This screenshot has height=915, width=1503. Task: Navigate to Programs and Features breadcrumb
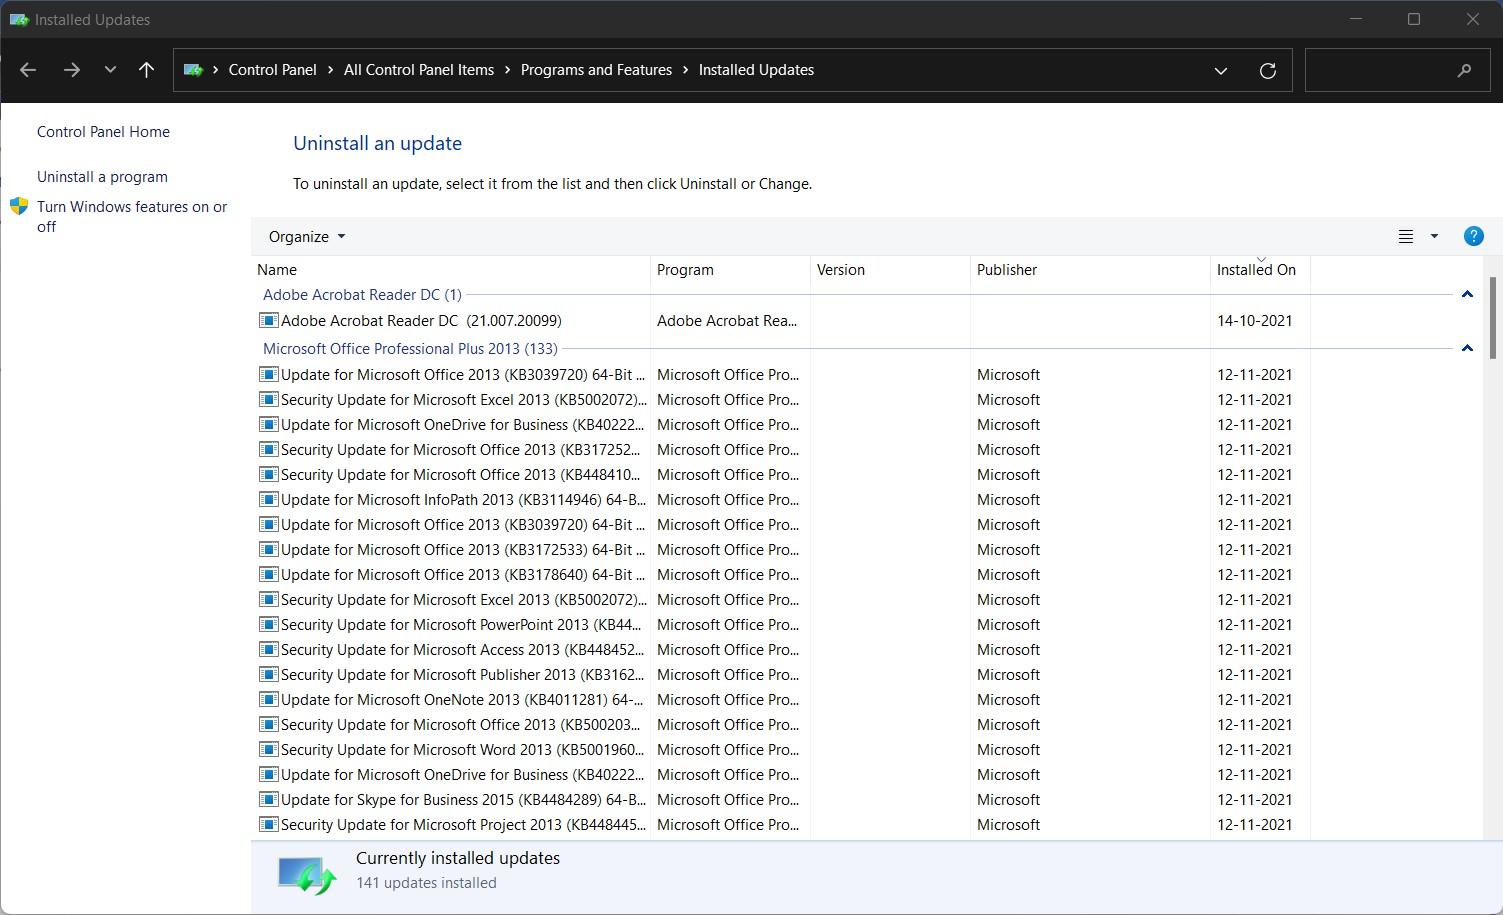pyautogui.click(x=596, y=69)
